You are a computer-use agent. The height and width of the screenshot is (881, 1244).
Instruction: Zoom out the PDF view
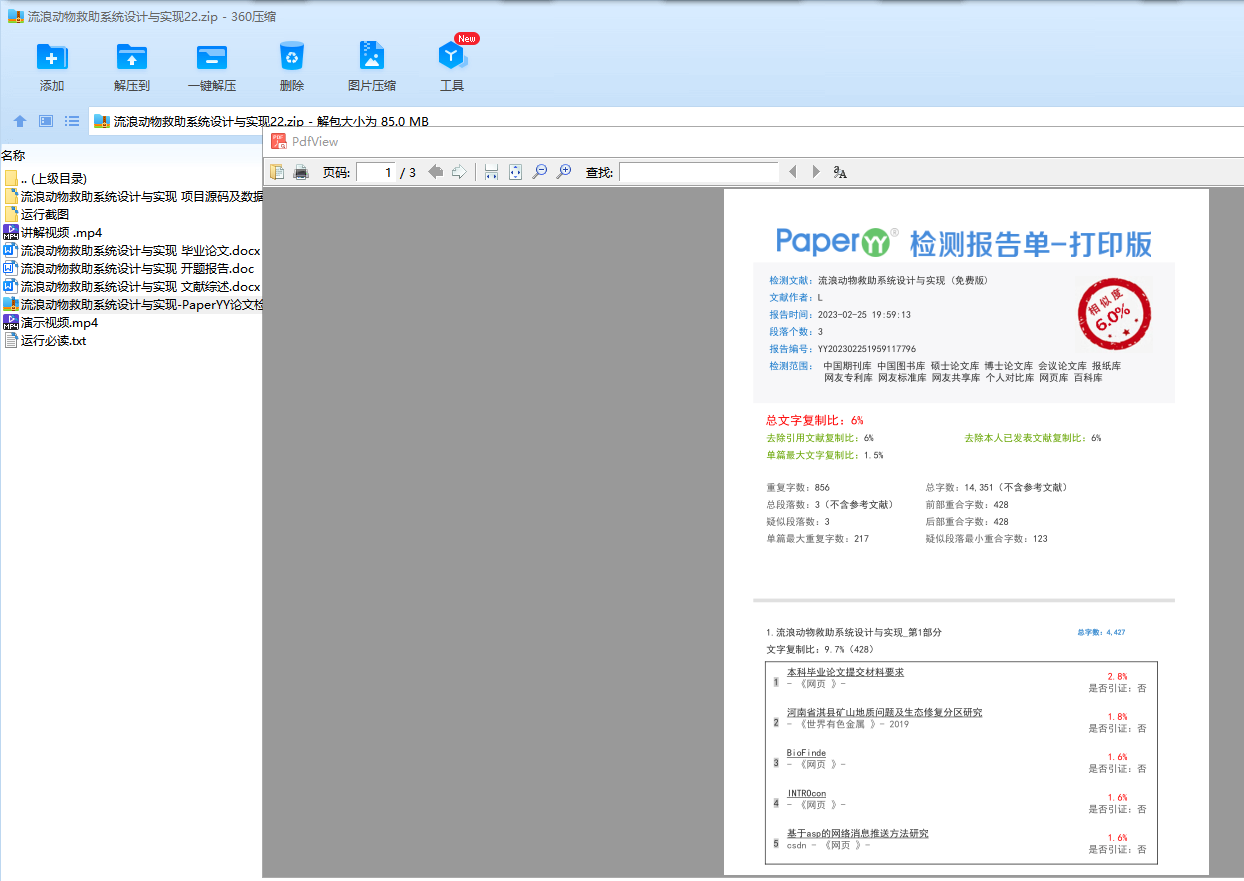[540, 172]
